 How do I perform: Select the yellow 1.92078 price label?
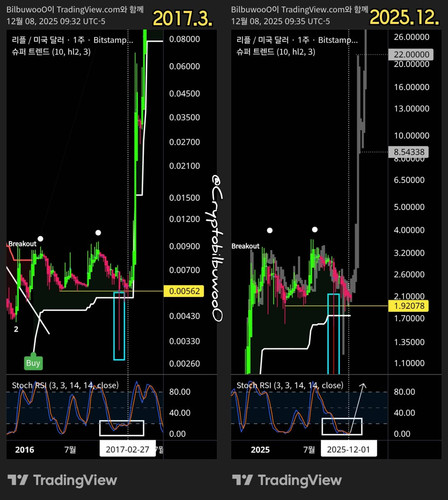pos(409,306)
